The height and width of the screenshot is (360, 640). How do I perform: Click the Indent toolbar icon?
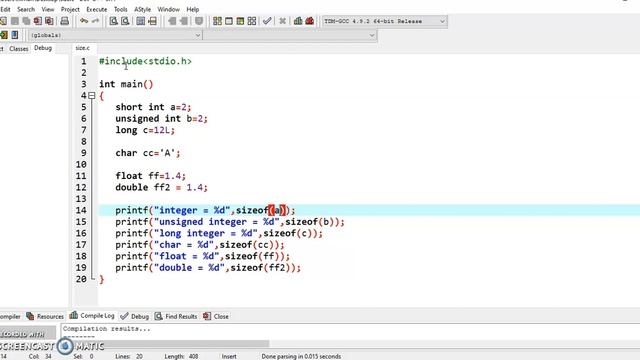point(184,21)
